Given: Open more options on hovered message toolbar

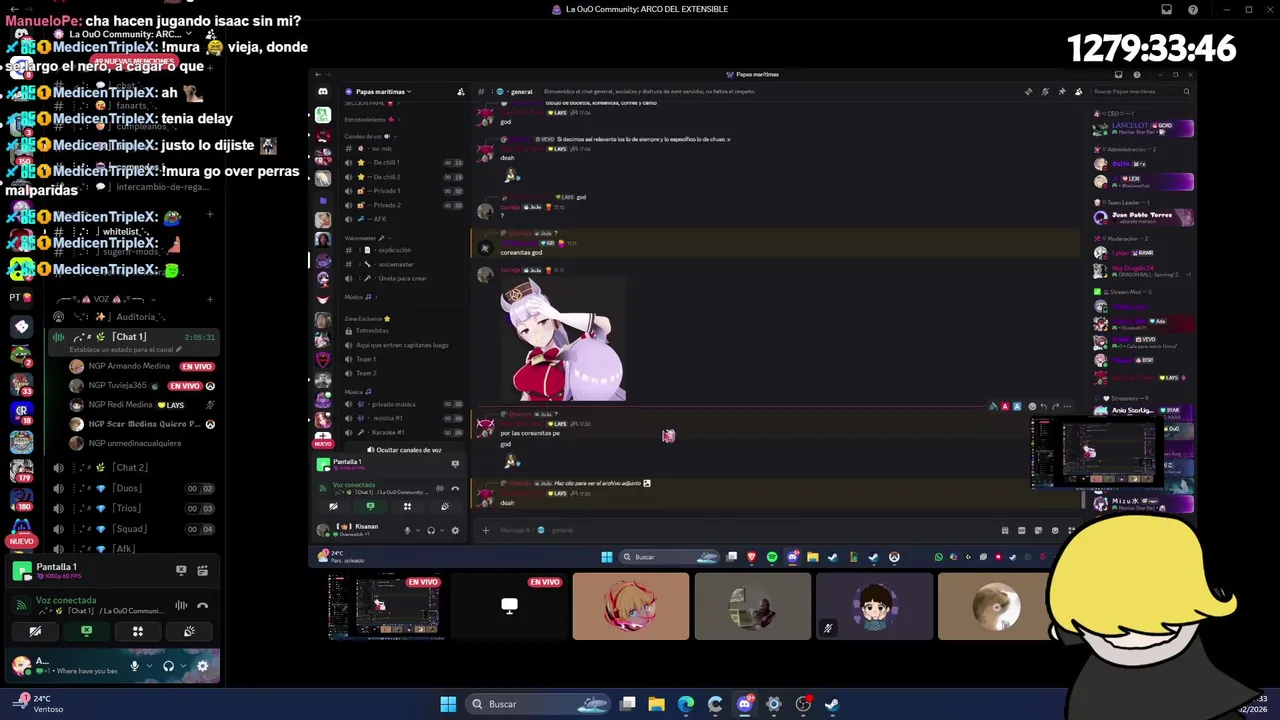Looking at the screenshot, I should [x=1067, y=406].
